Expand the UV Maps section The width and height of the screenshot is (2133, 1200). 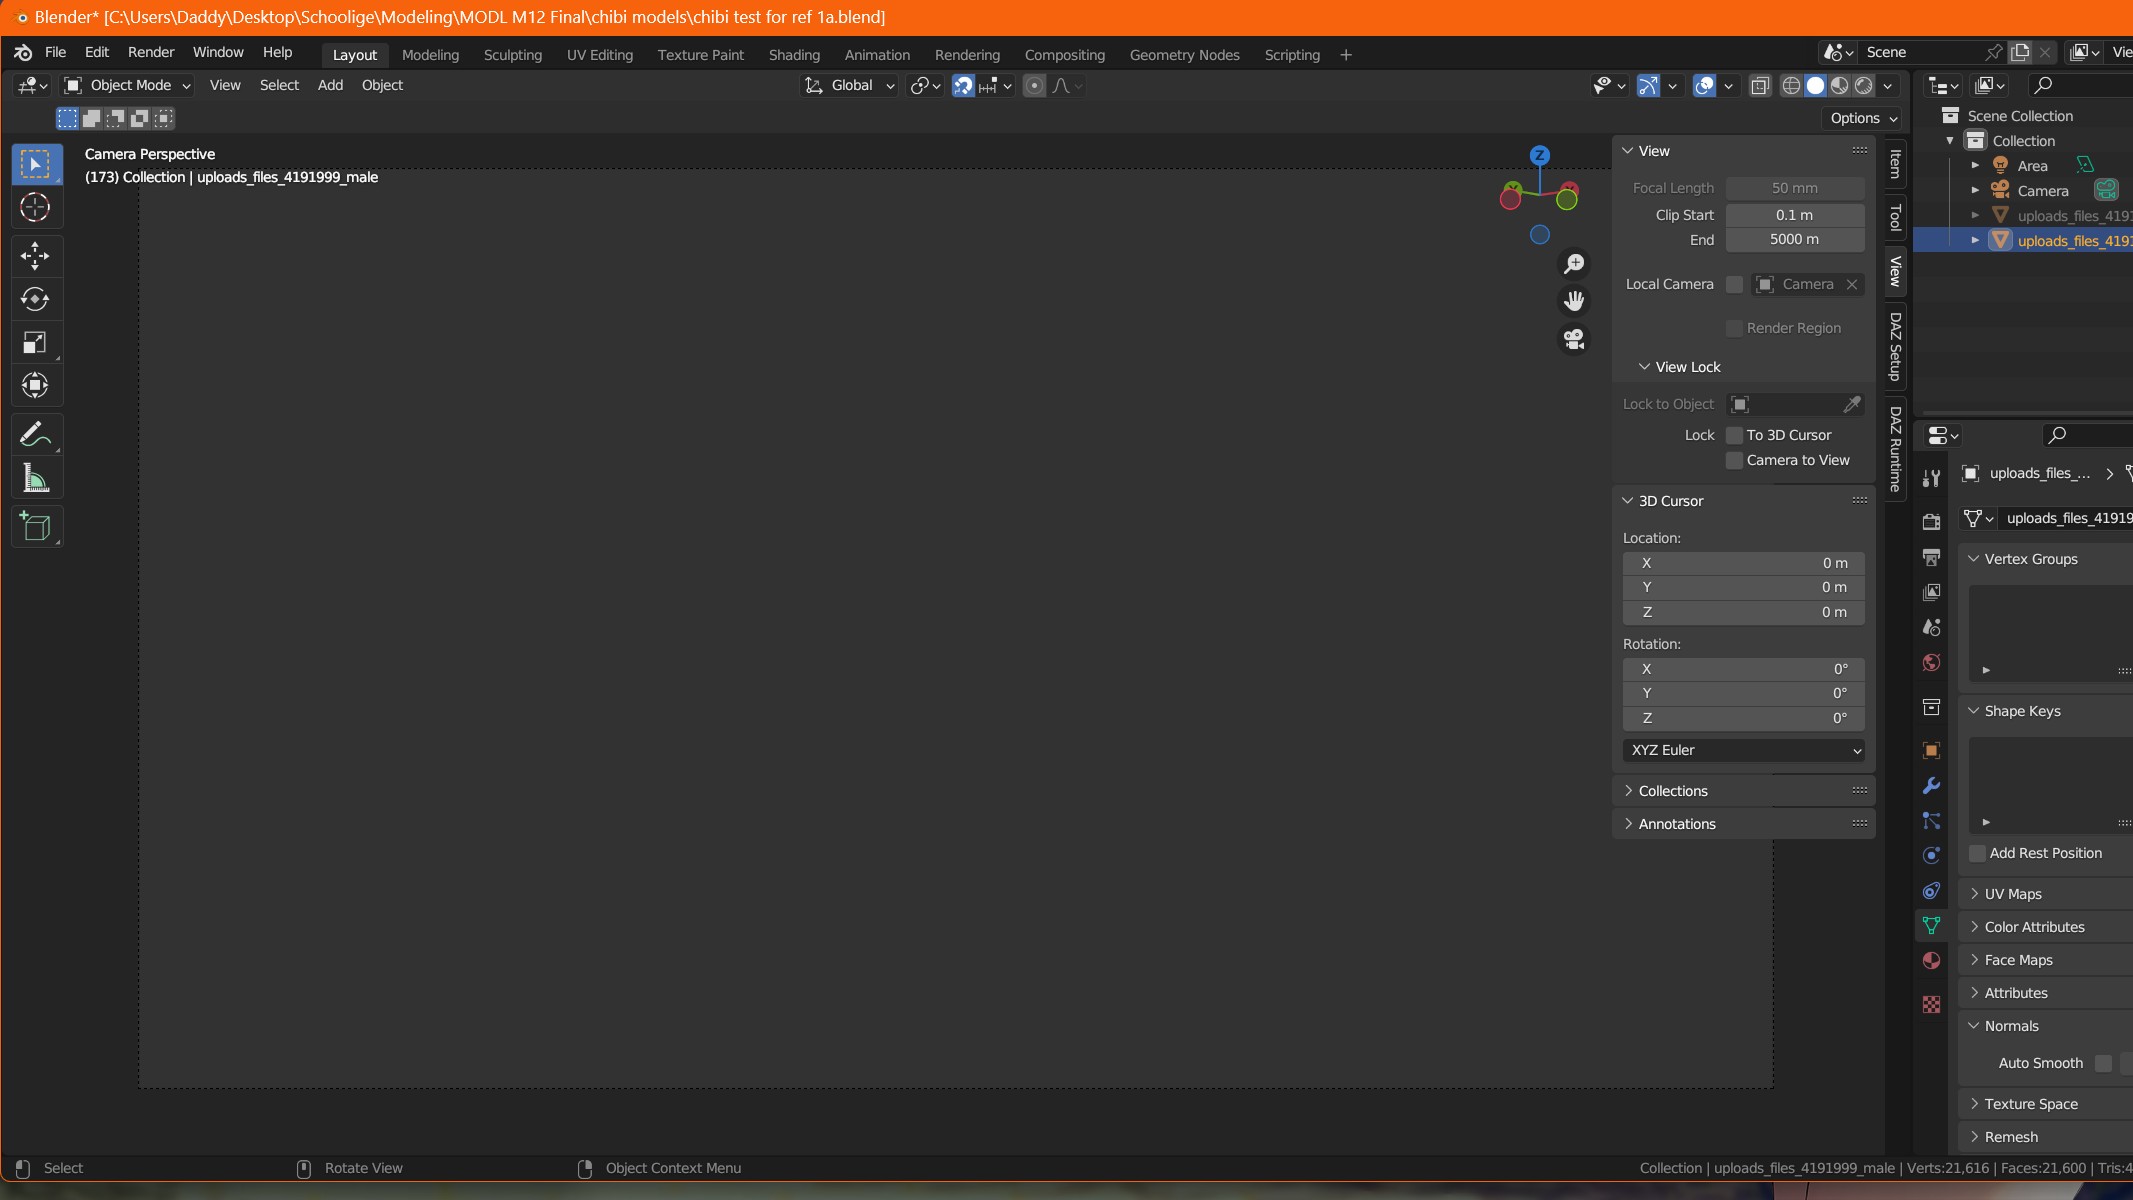[x=2012, y=894]
